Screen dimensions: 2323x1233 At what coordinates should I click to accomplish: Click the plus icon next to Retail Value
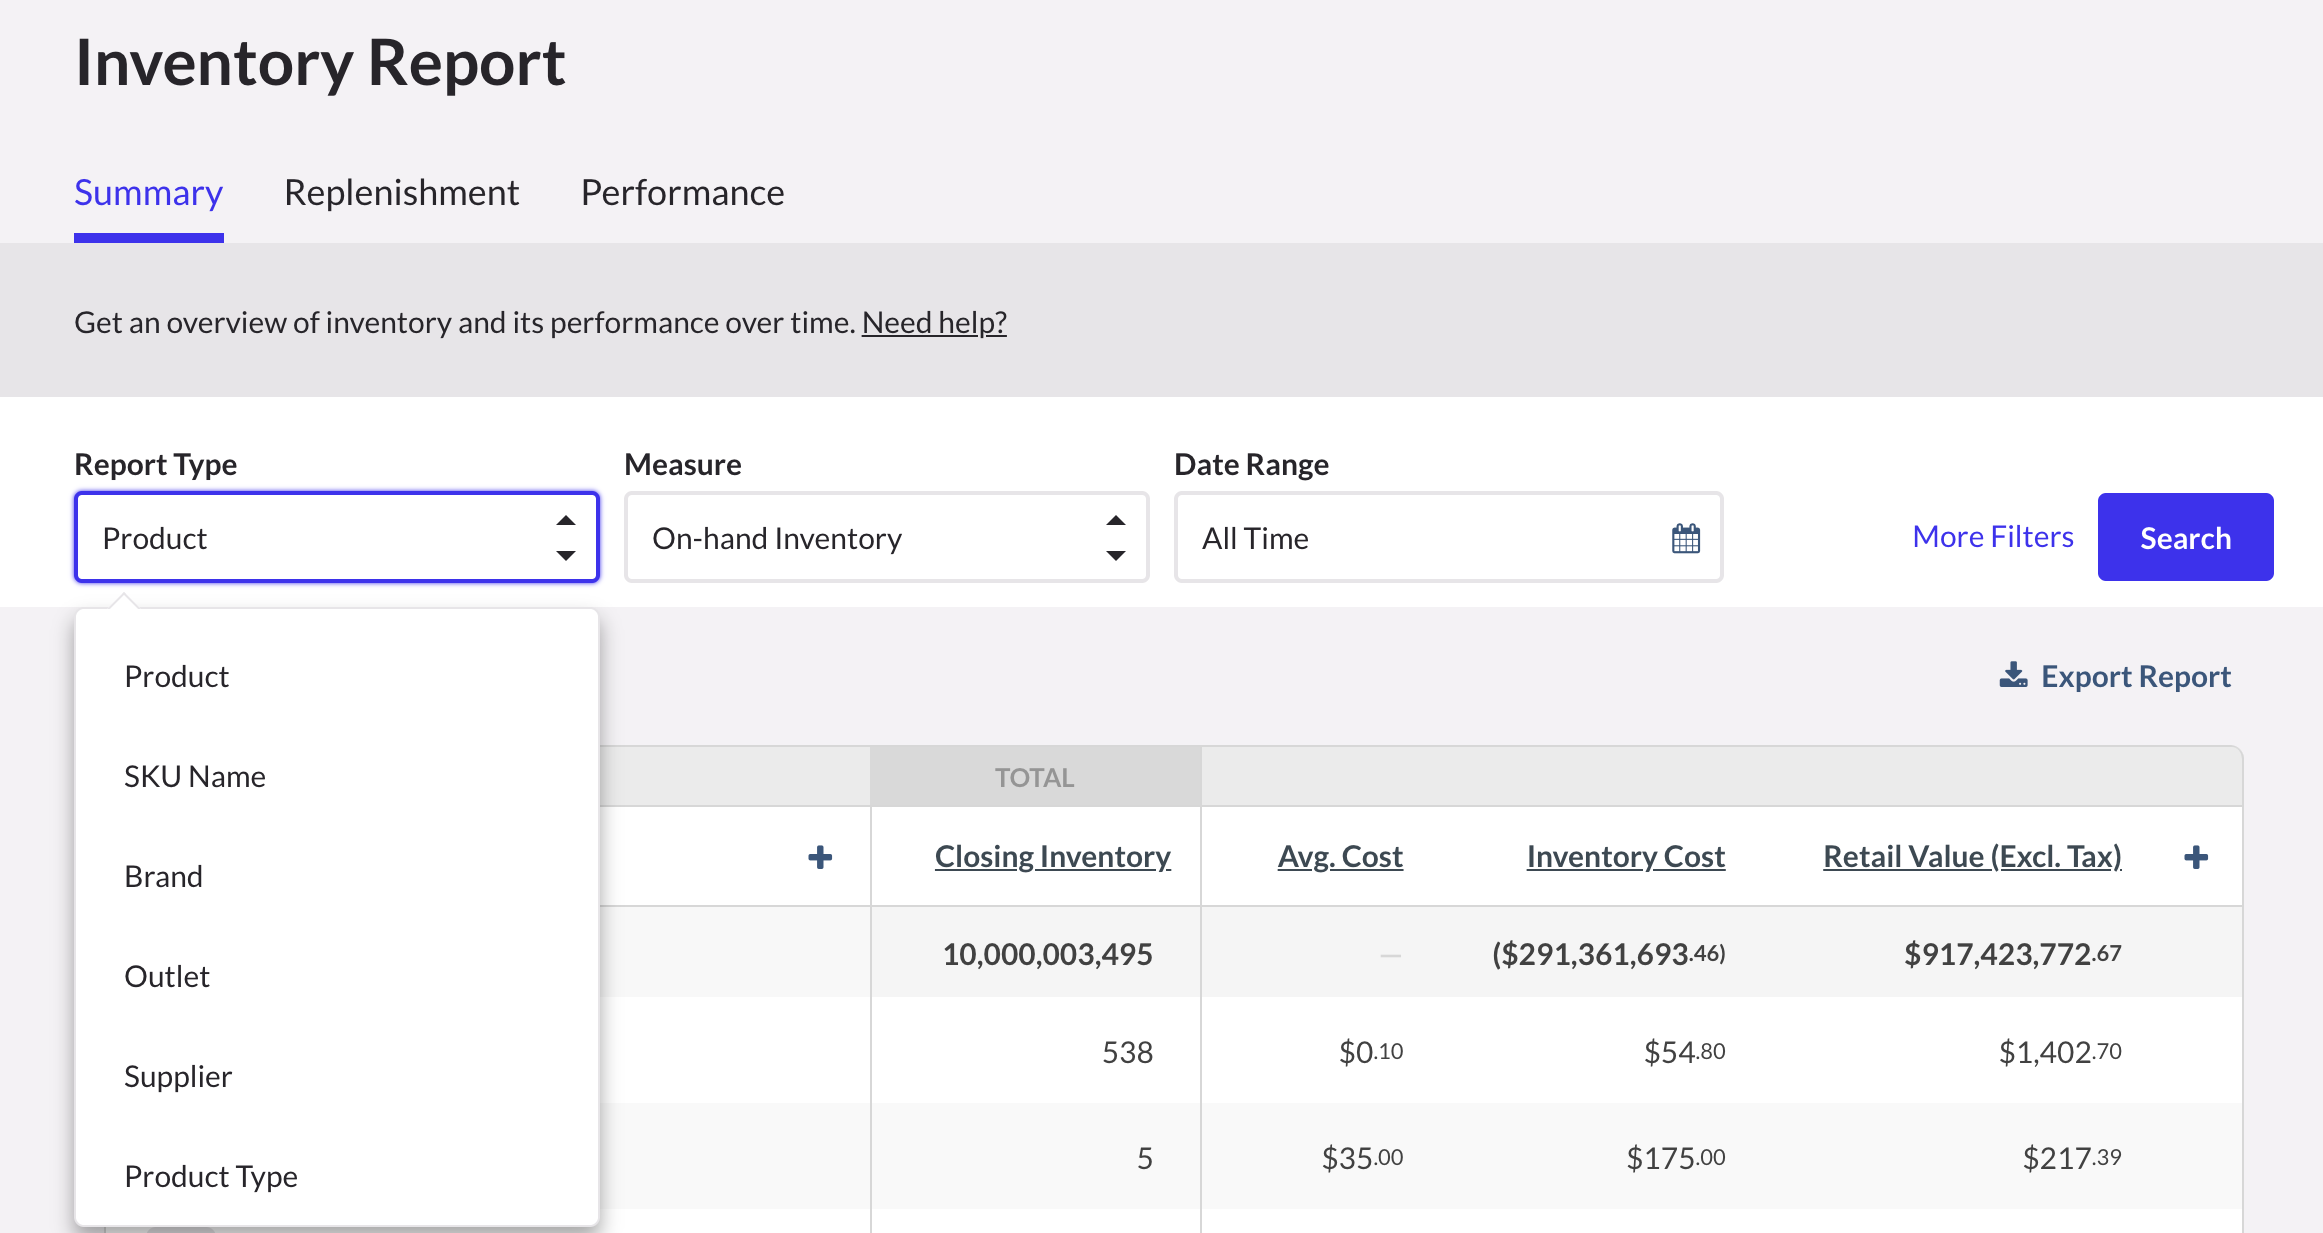pos(2196,856)
